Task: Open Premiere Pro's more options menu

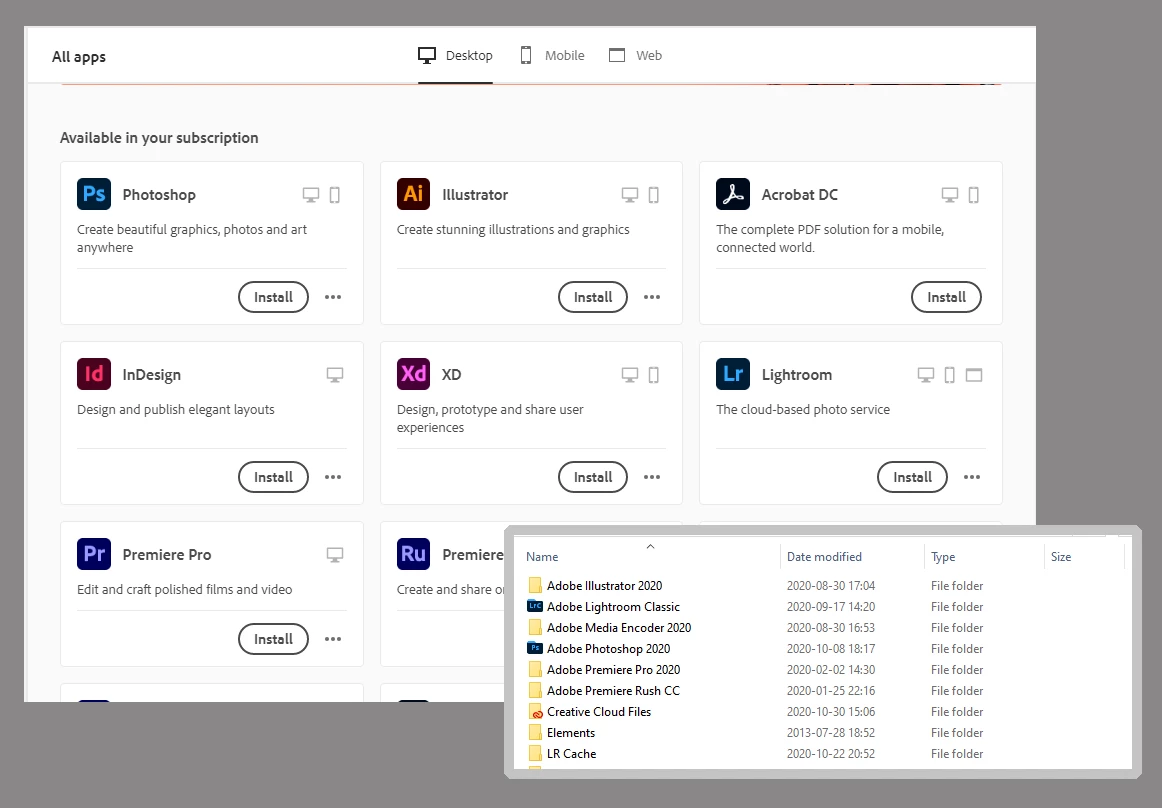Action: [333, 639]
